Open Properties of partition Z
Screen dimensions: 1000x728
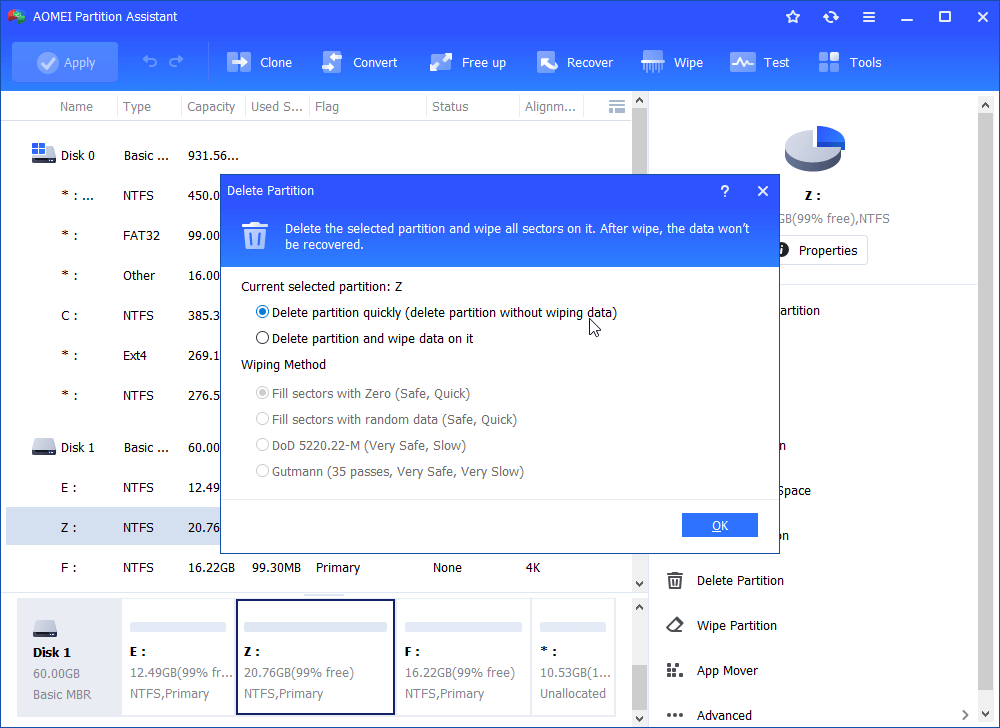click(821, 251)
